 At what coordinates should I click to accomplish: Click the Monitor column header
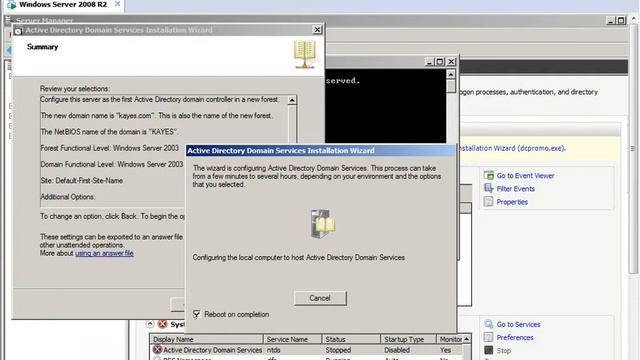point(450,339)
